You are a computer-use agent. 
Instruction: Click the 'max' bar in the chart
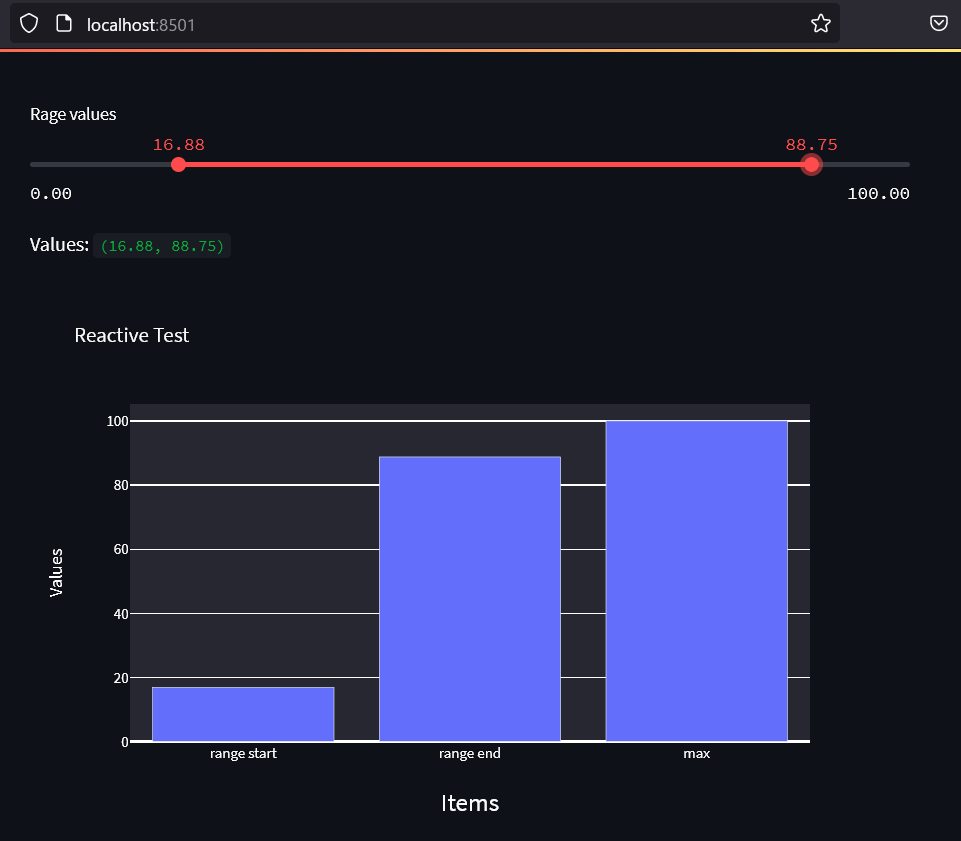coord(696,580)
